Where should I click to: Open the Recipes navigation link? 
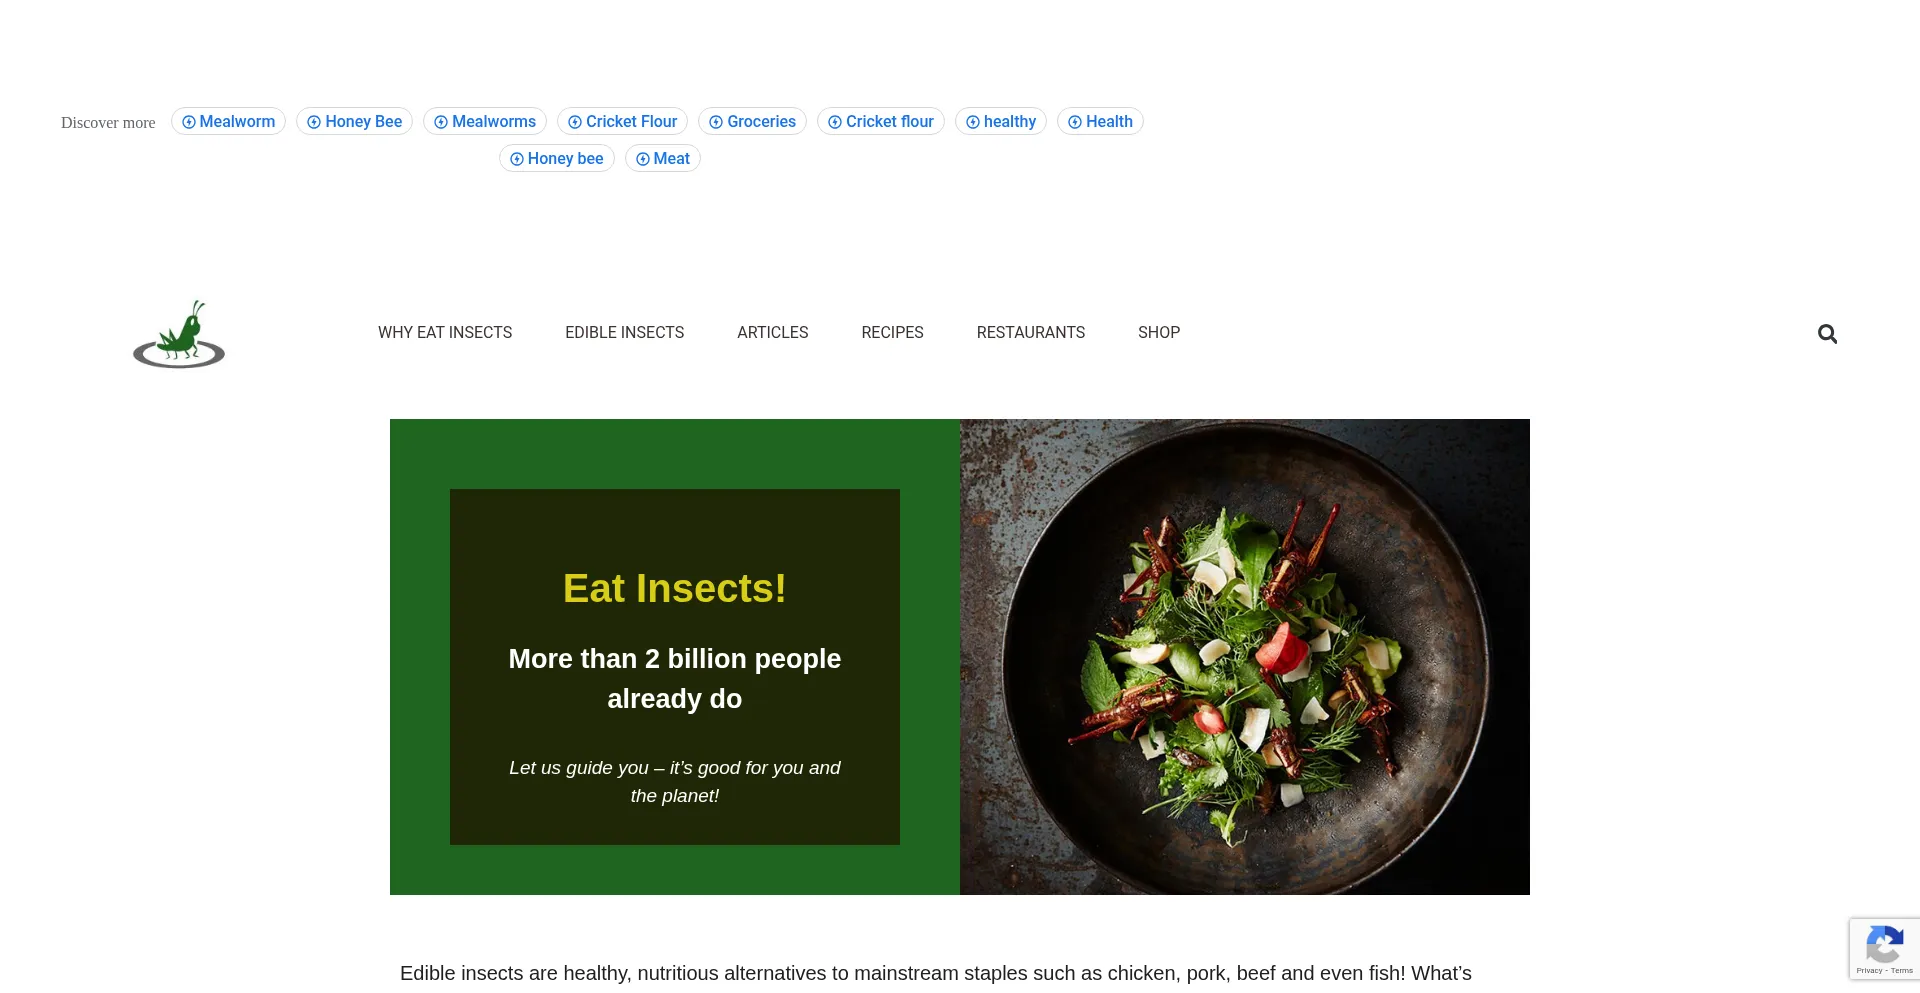point(893,332)
